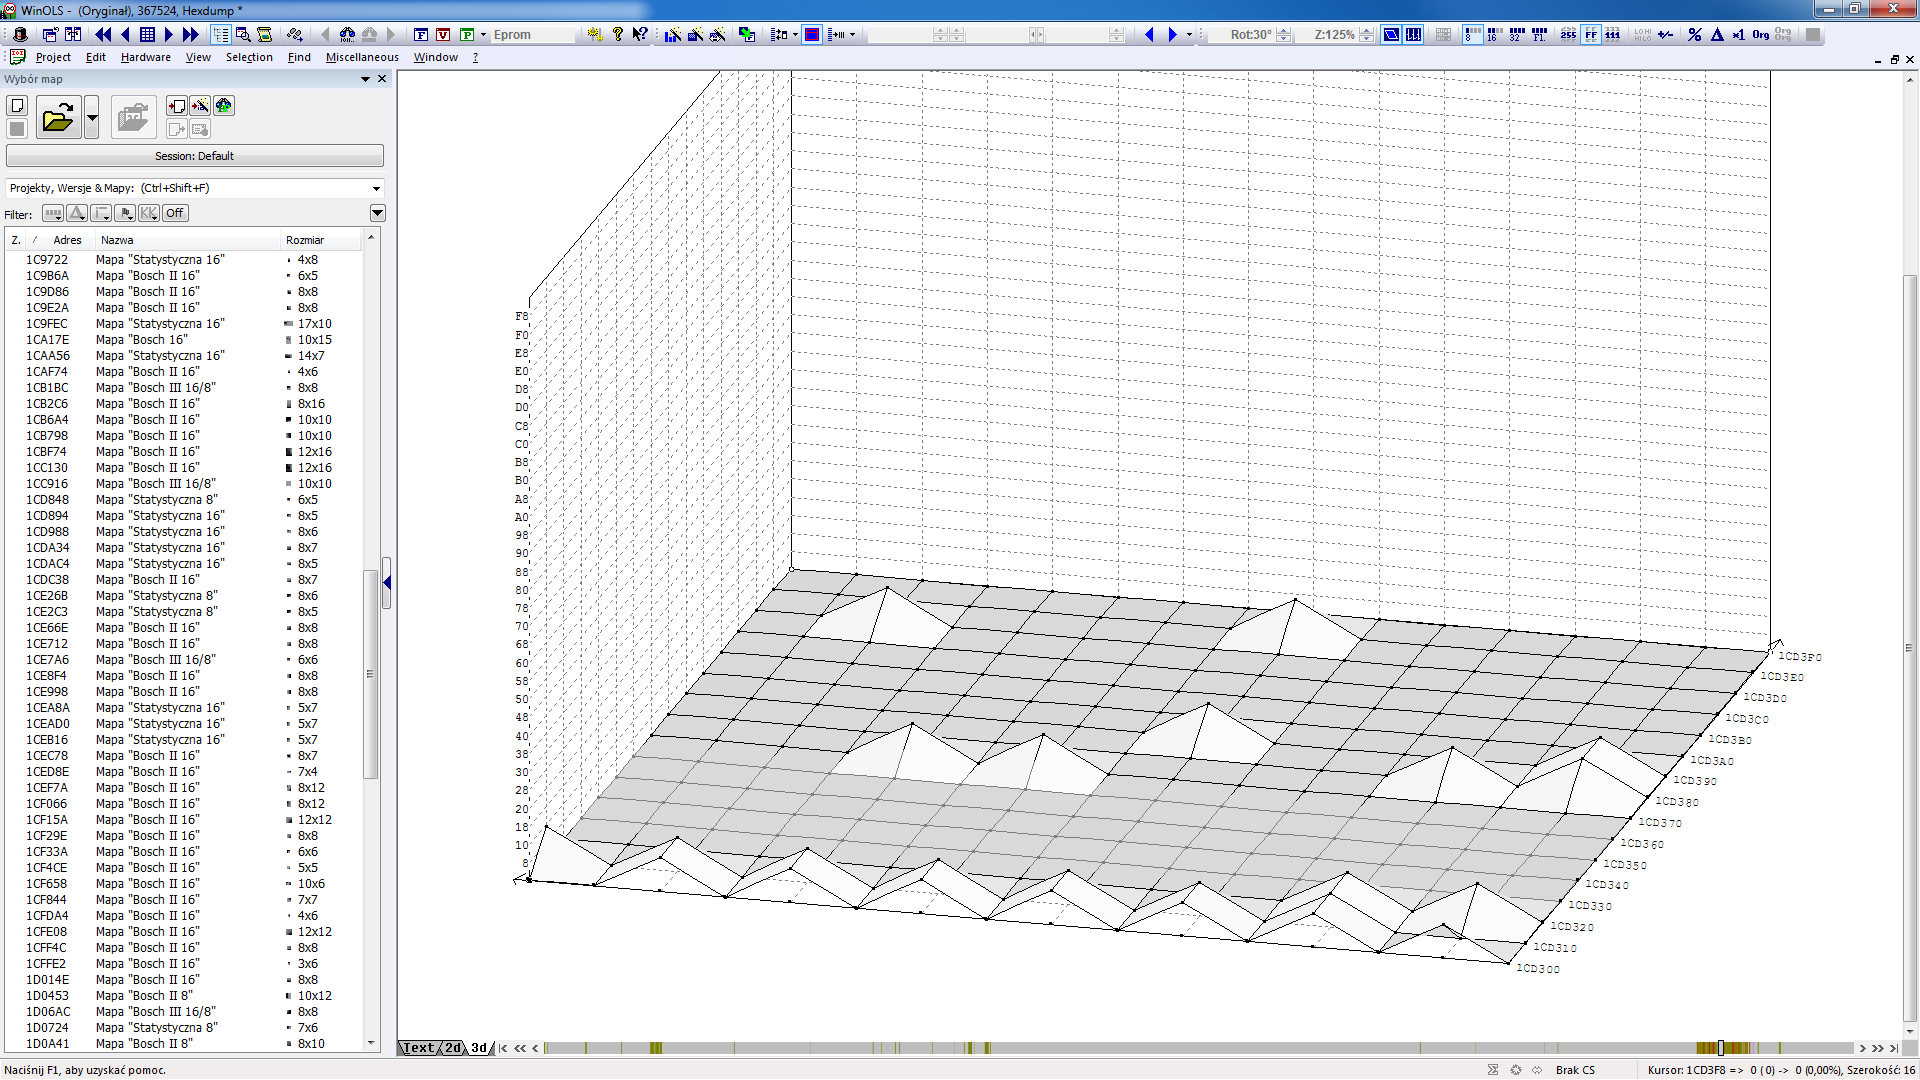1920x1080 pixels.
Task: Toggle the FF hexadecimal display mode
Action: [x=1591, y=35]
